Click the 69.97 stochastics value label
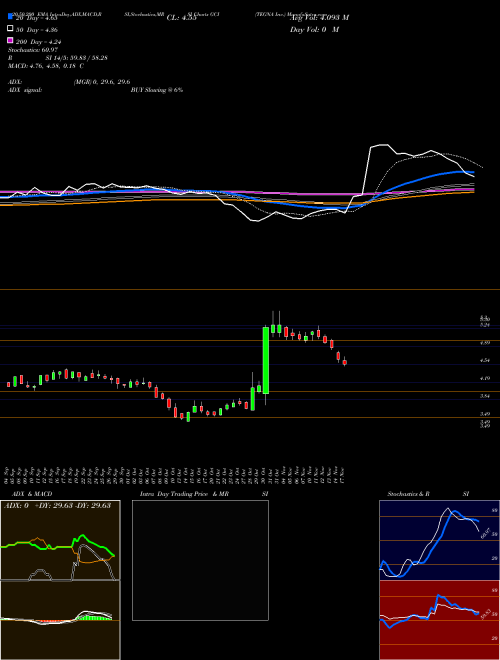Image resolution: width=500 pixels, height=660 pixels. [486, 534]
